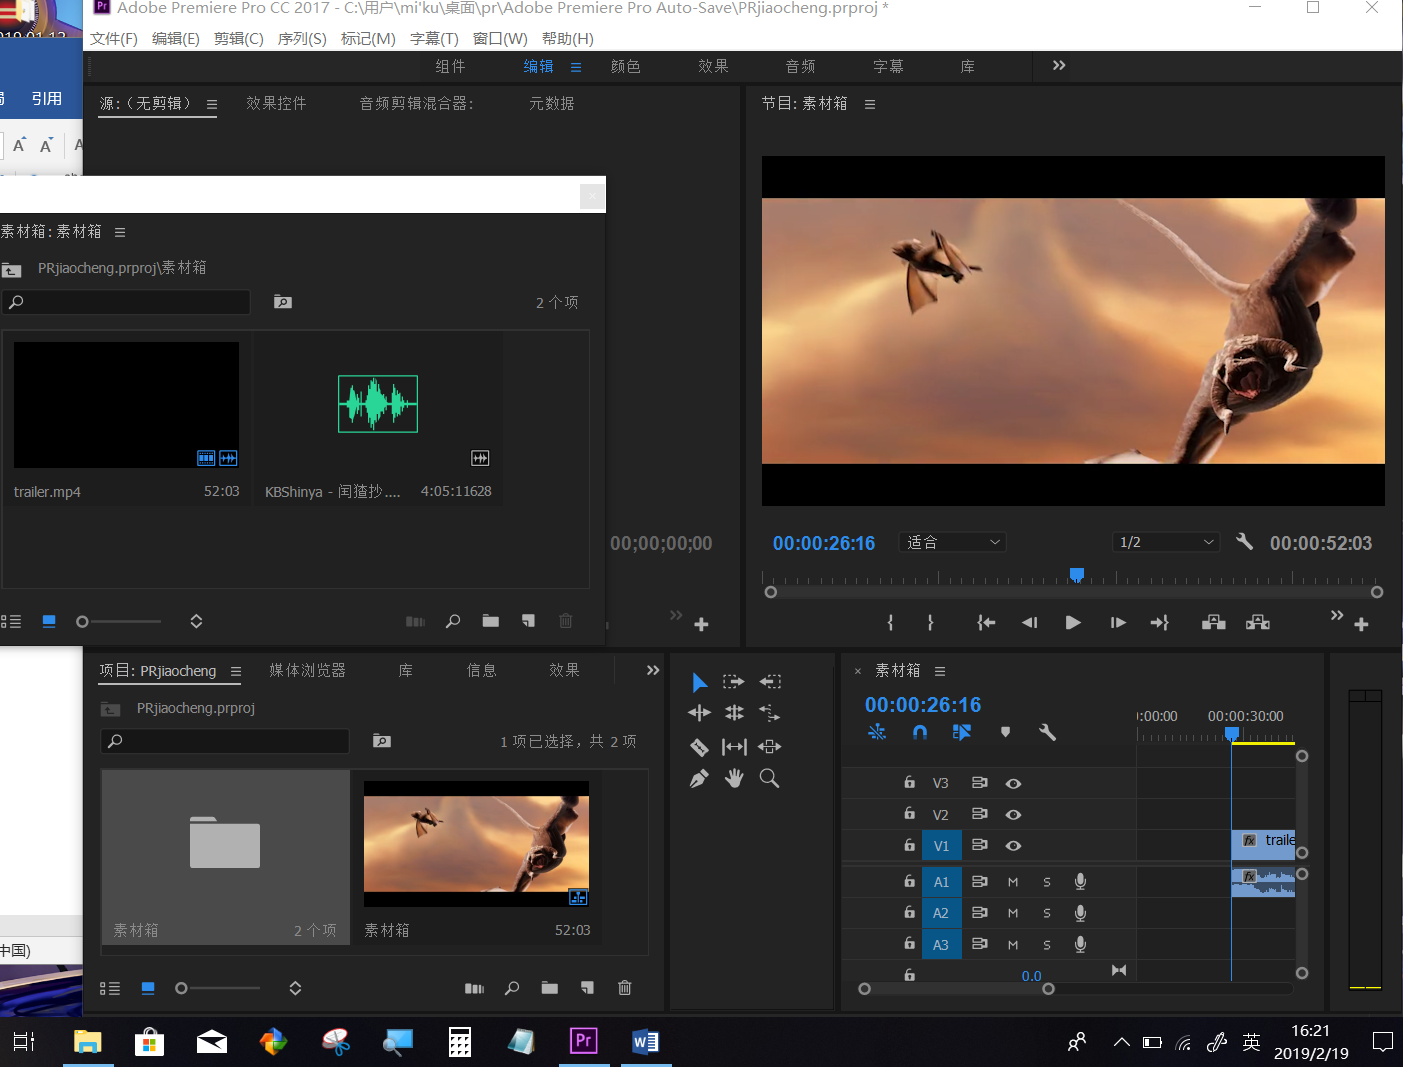Click the blue timeline timecode 00:00:26:16
The width and height of the screenshot is (1403, 1067).
click(923, 705)
